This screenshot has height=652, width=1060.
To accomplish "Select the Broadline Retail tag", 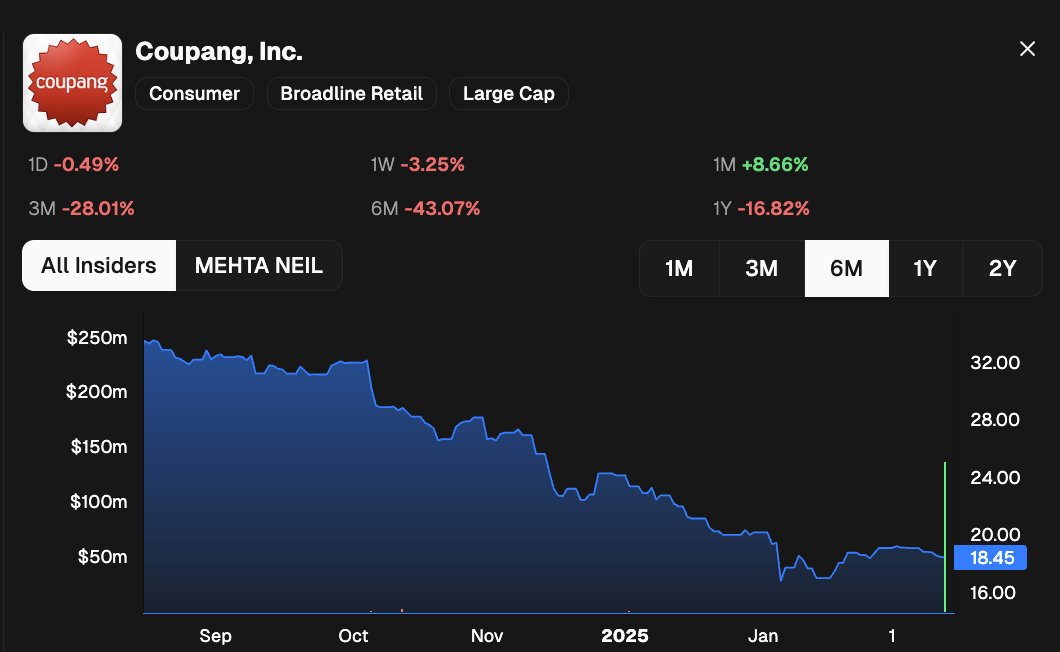I will pyautogui.click(x=352, y=93).
